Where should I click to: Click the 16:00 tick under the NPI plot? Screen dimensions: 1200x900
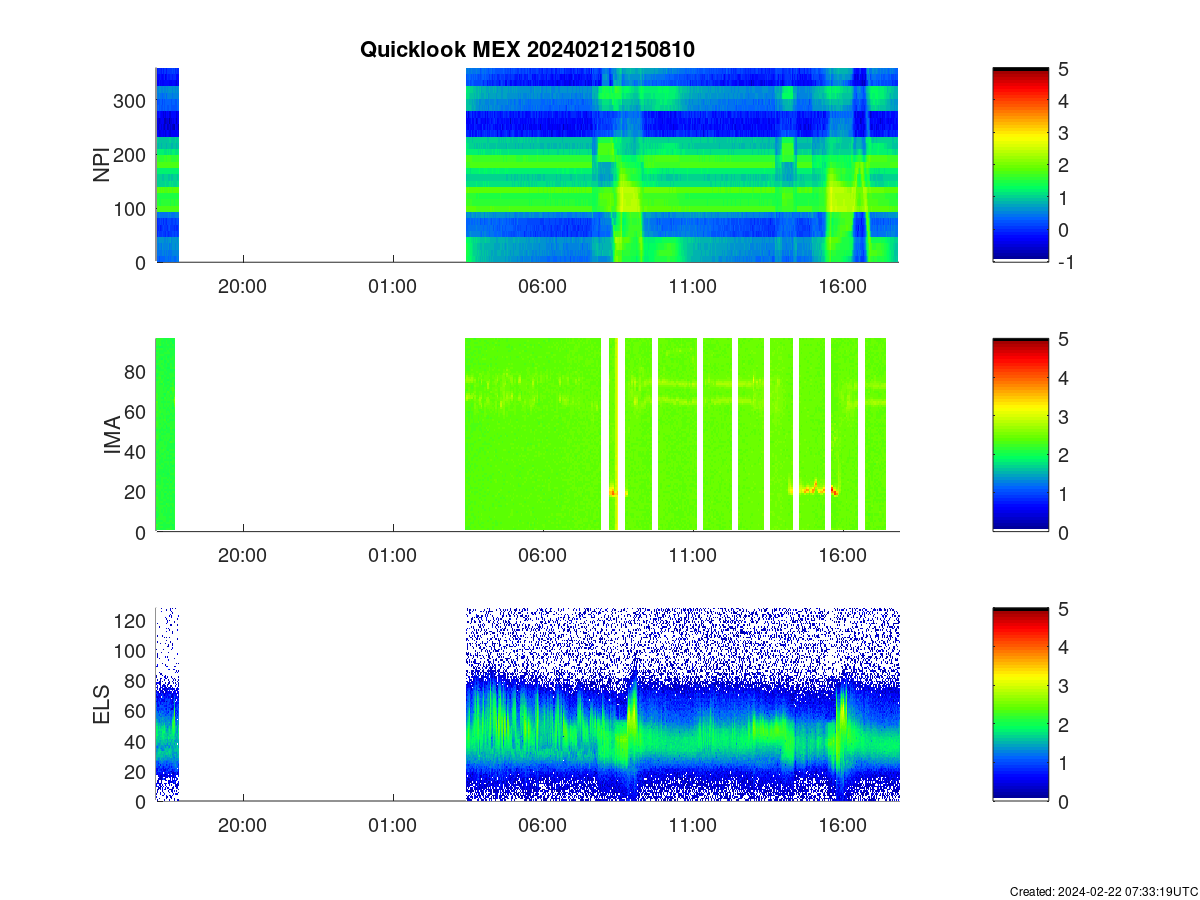coord(843,286)
